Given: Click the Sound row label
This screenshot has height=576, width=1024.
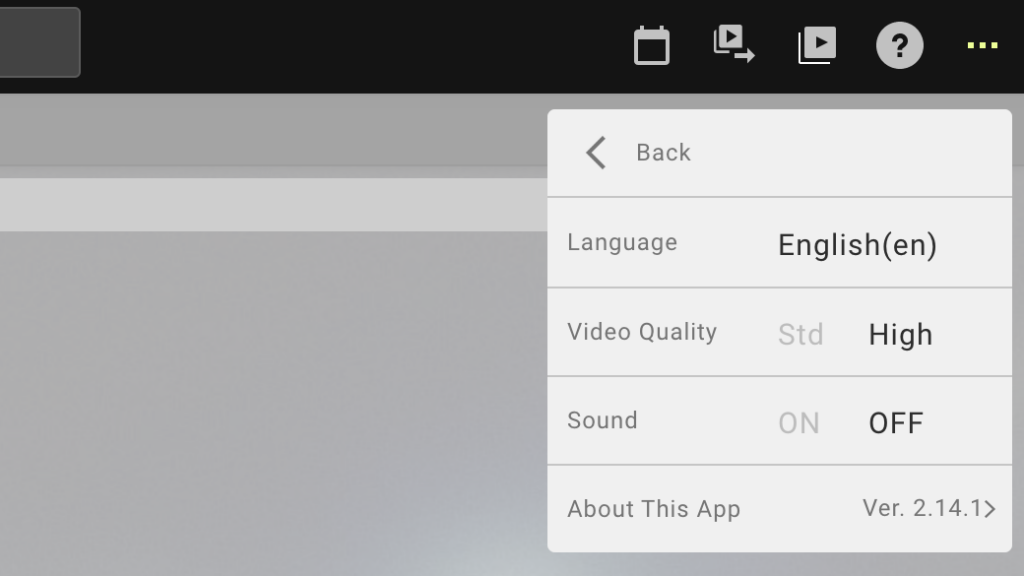Looking at the screenshot, I should click(x=601, y=420).
